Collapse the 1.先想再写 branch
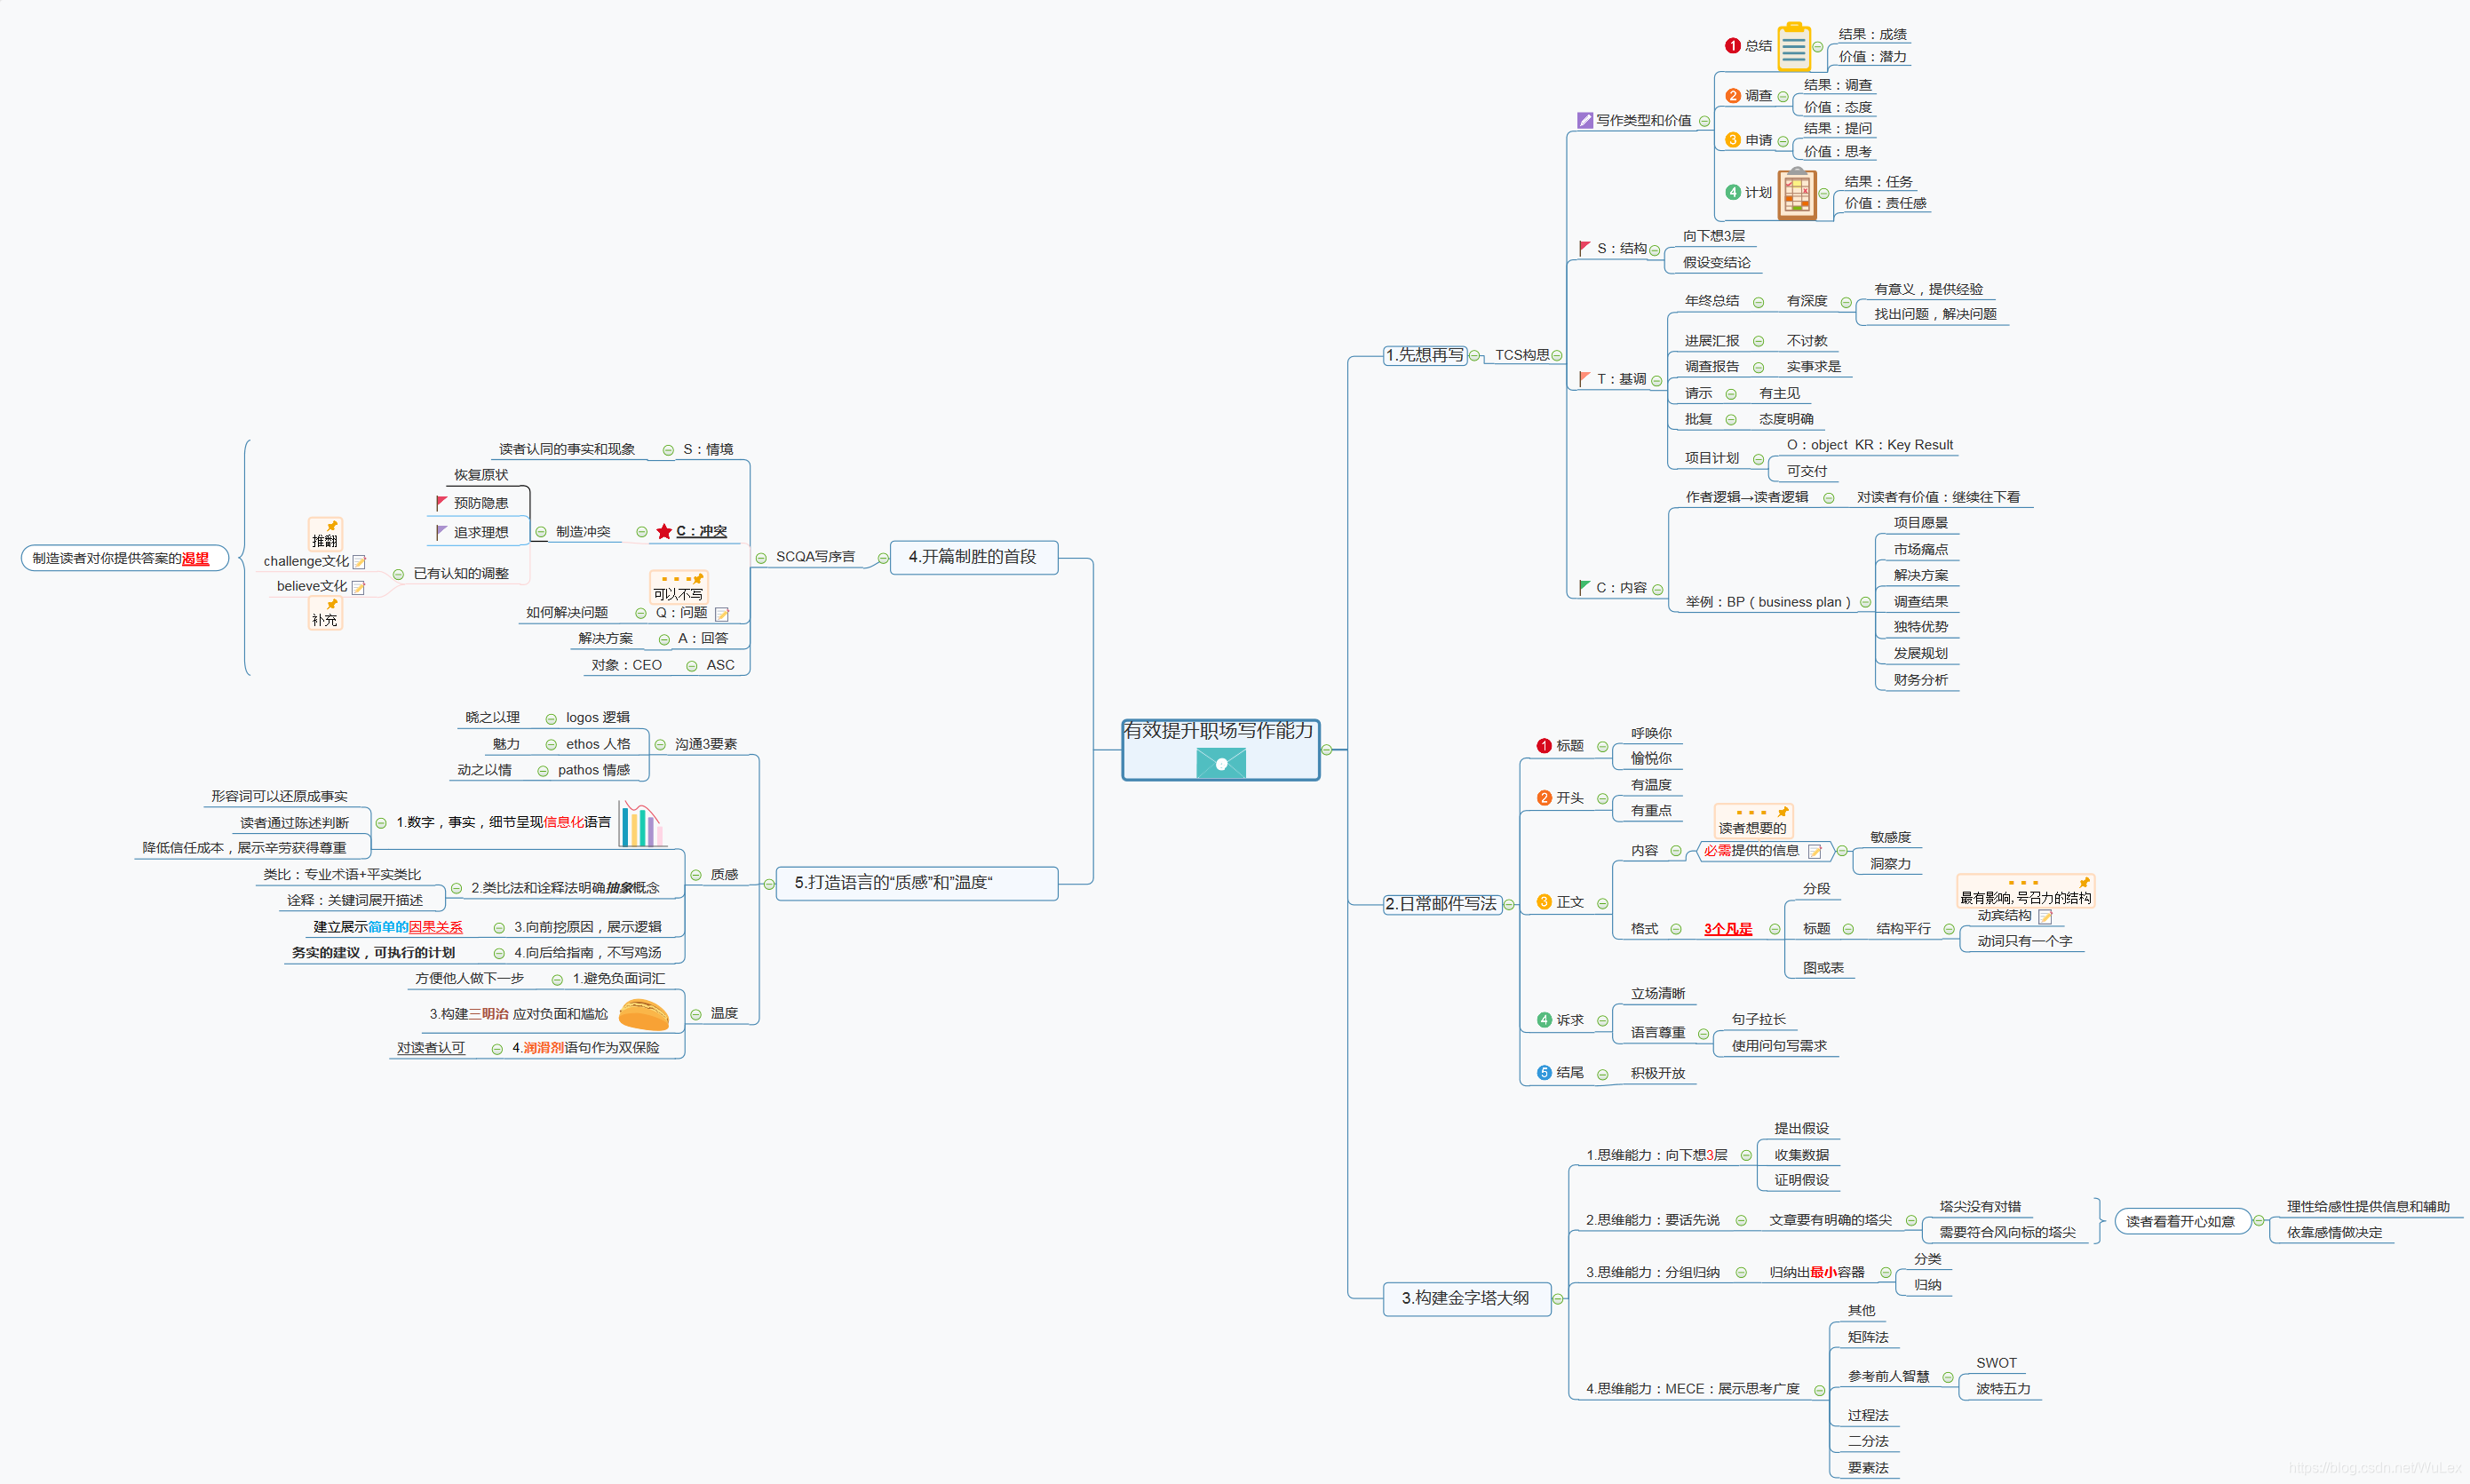This screenshot has height=1484, width=2470. click(x=1474, y=356)
